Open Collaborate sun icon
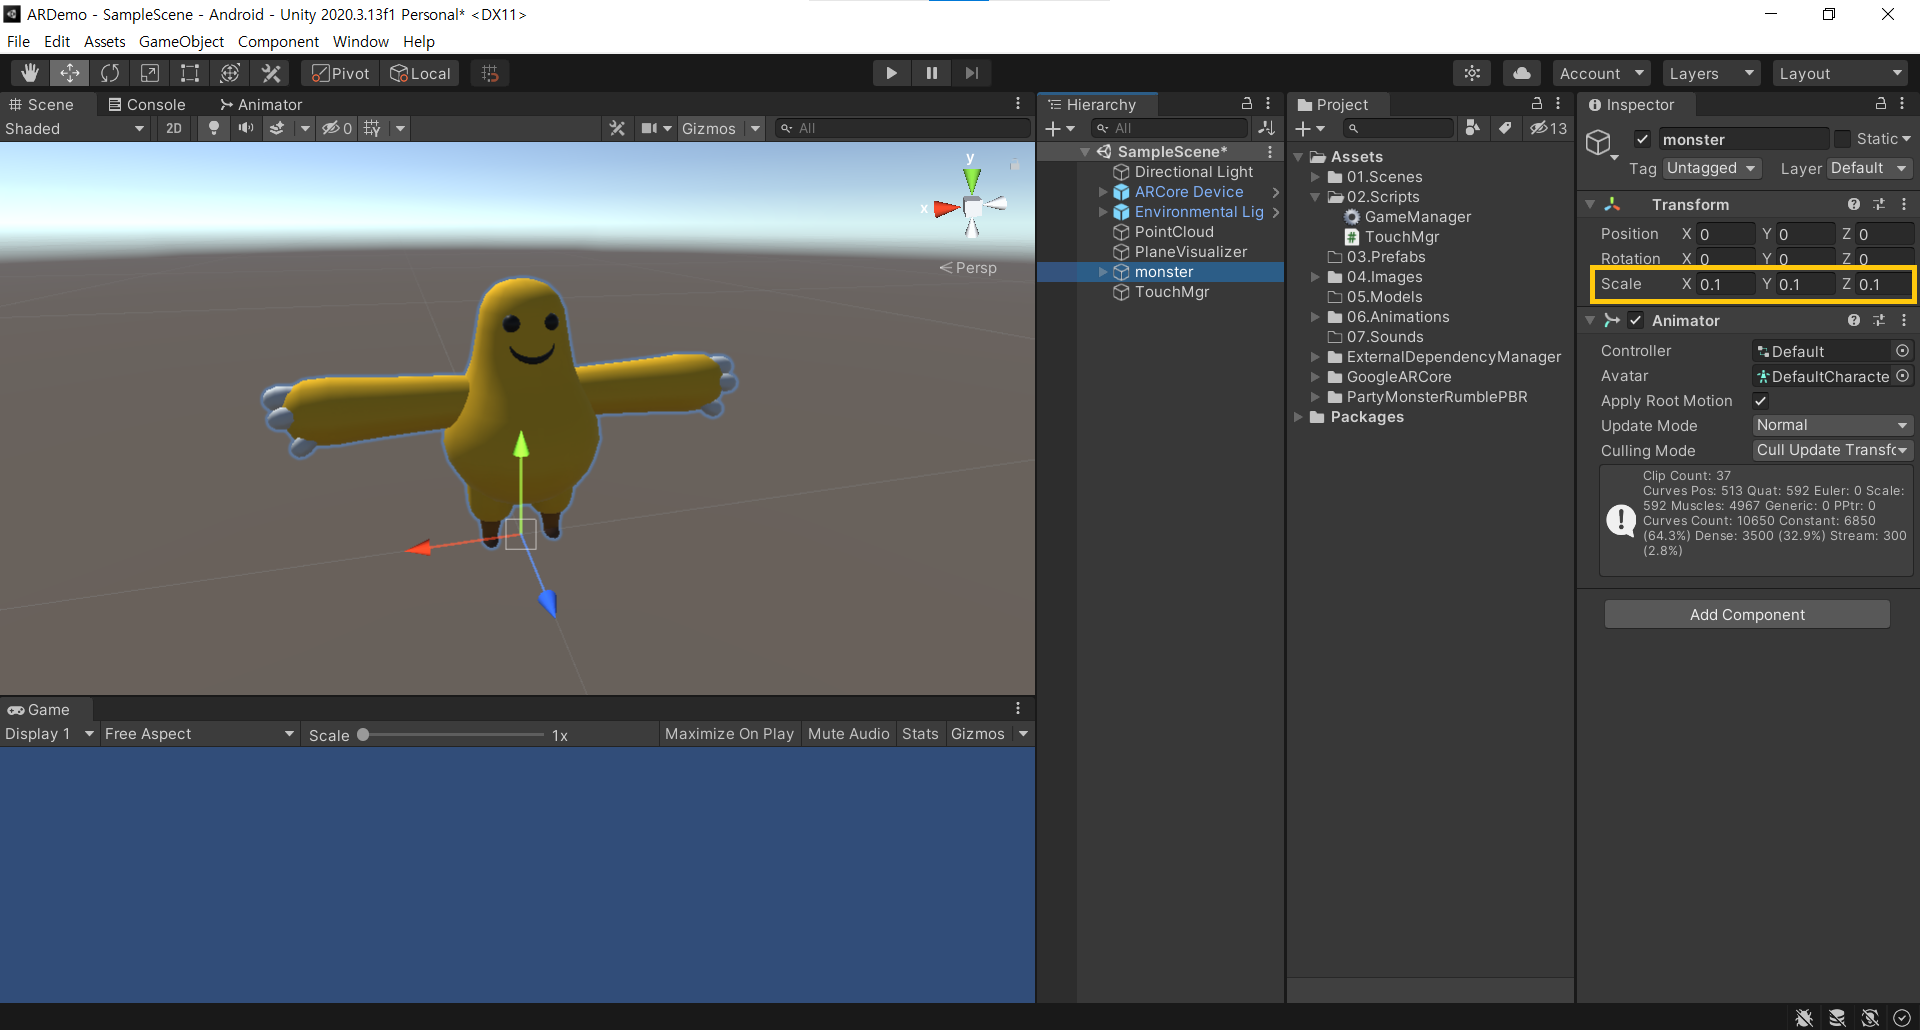The image size is (1920, 1030). point(1472,73)
